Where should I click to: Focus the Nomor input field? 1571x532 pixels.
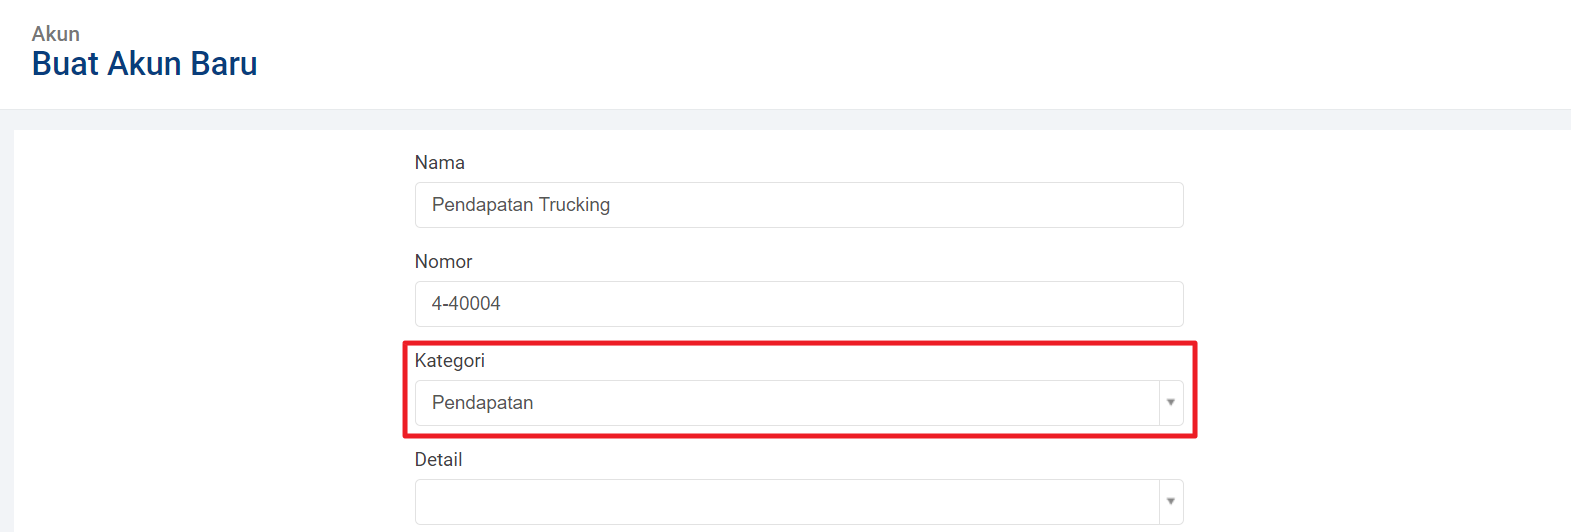pos(798,304)
